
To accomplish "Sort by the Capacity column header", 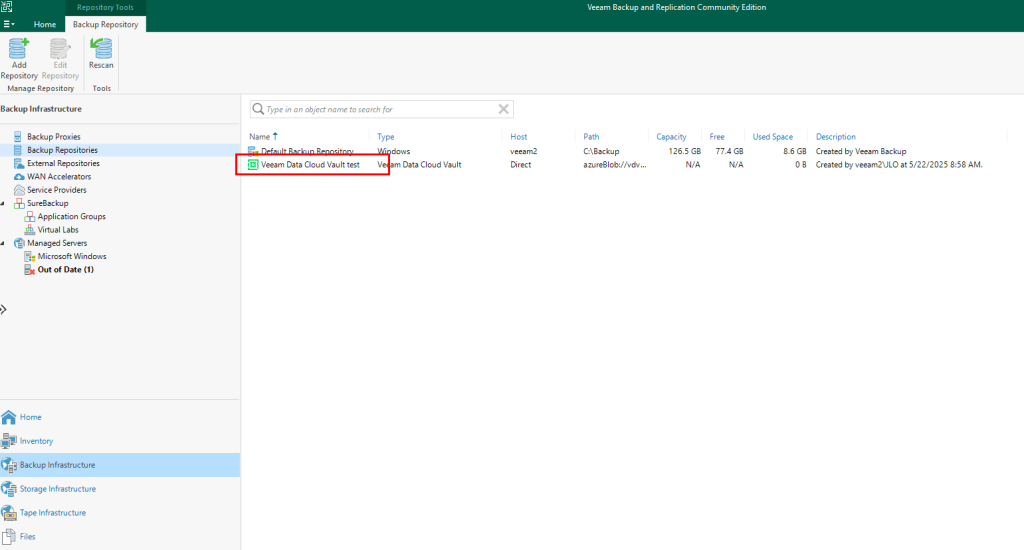I will [x=671, y=137].
